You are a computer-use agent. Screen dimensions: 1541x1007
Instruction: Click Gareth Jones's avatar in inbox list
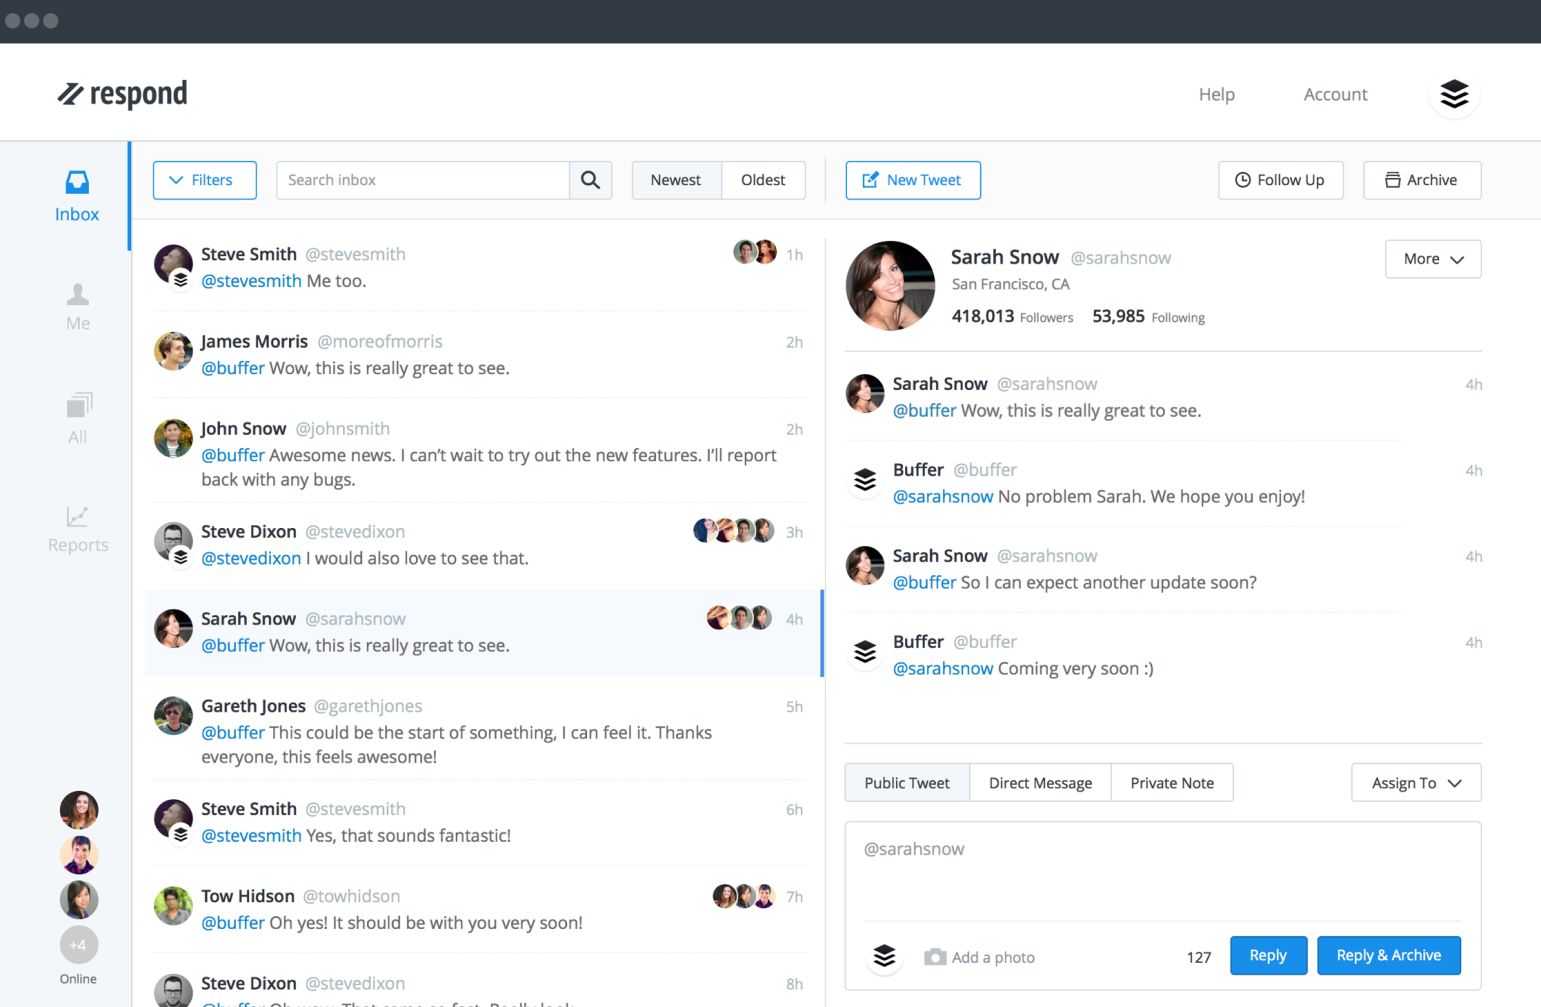pos(173,716)
